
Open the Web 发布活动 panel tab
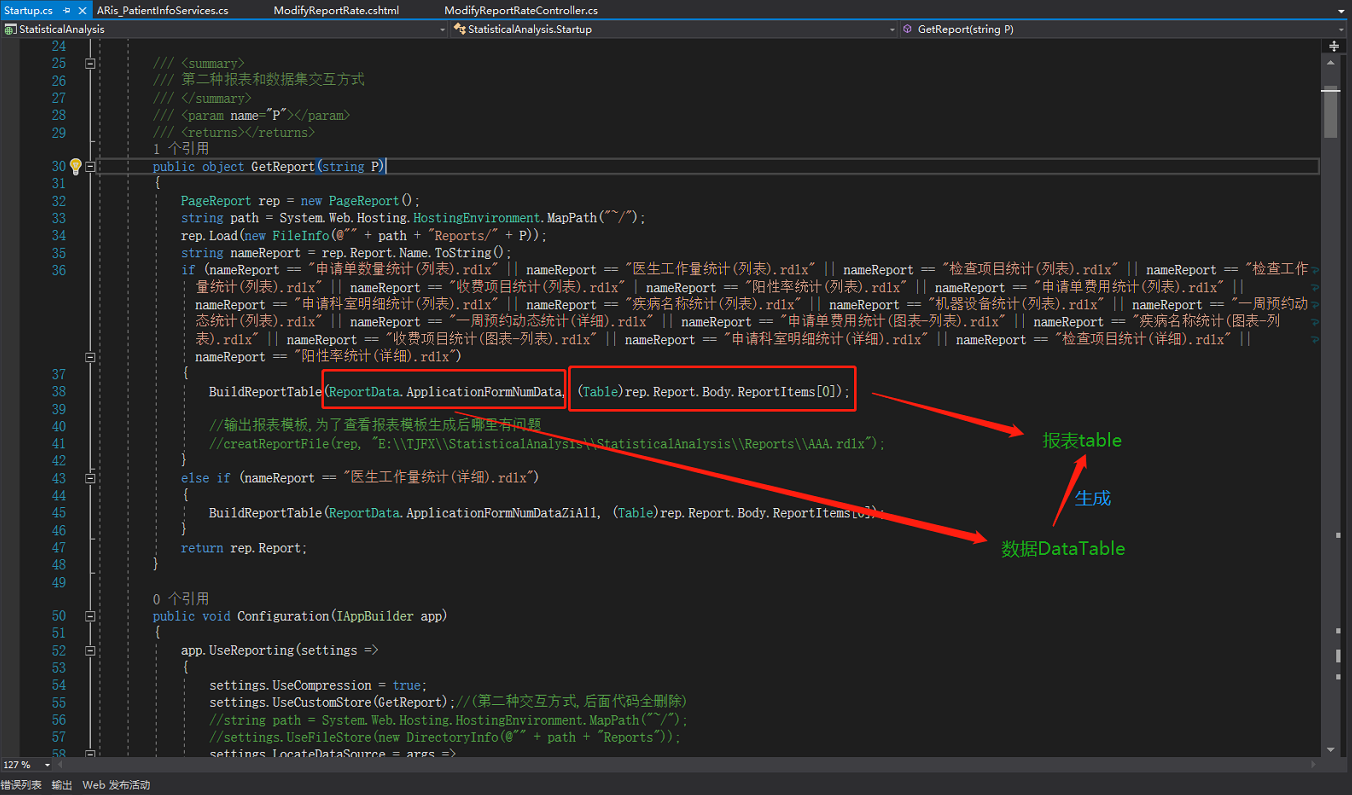(x=116, y=785)
